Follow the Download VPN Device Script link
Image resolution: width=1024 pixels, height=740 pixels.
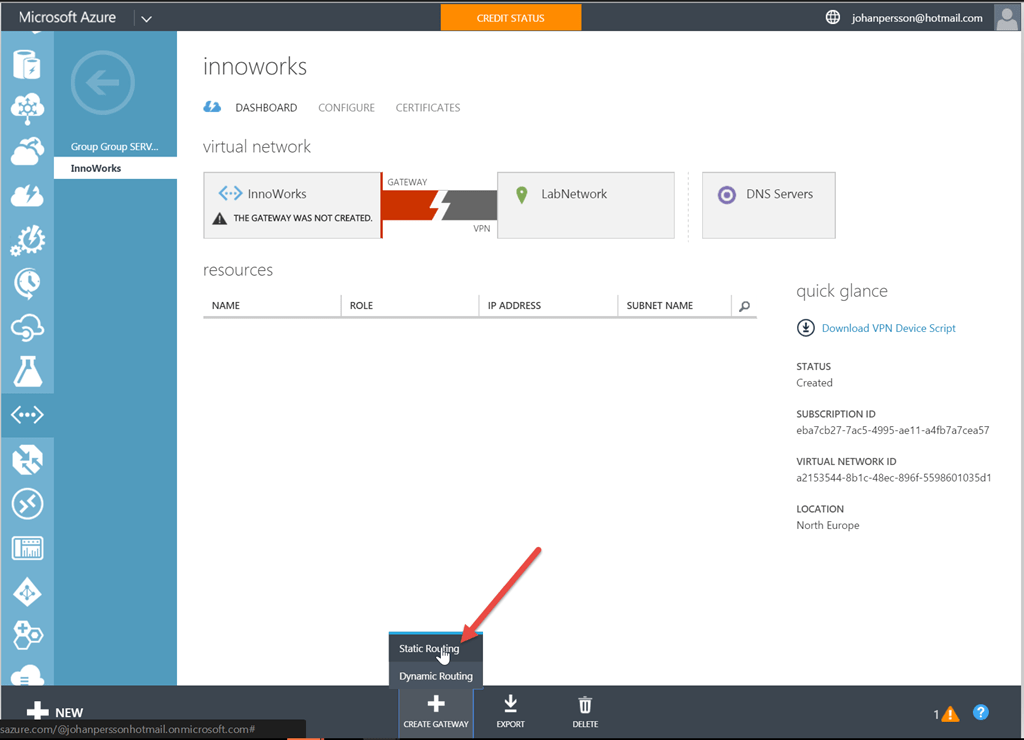888,328
